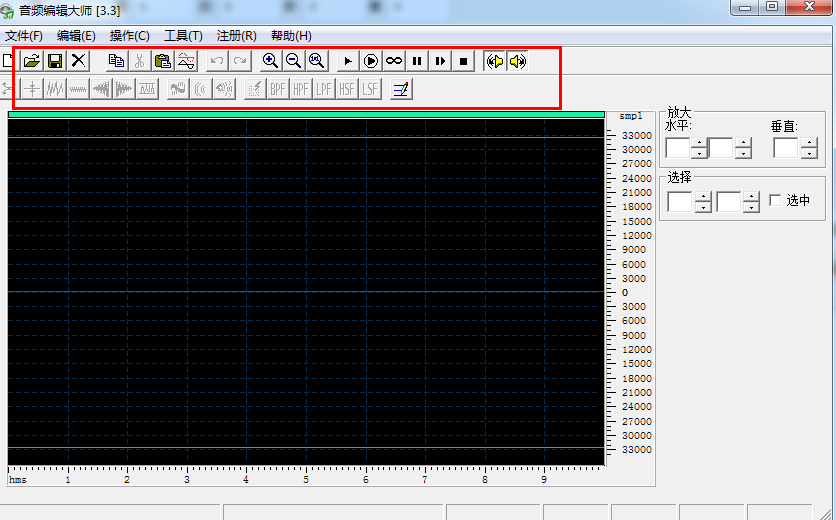This screenshot has height=520, width=836.
Task: Open an audio file with folder icon
Action: 32,61
